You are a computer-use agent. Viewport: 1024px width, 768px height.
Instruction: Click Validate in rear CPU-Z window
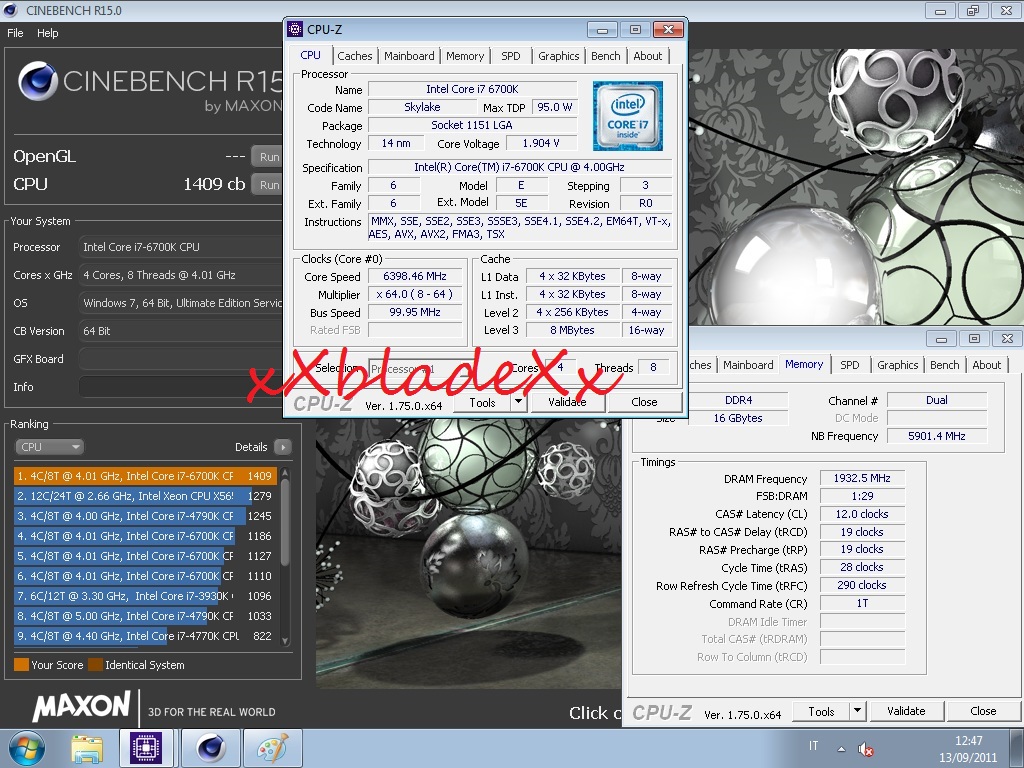pyautogui.click(x=906, y=711)
